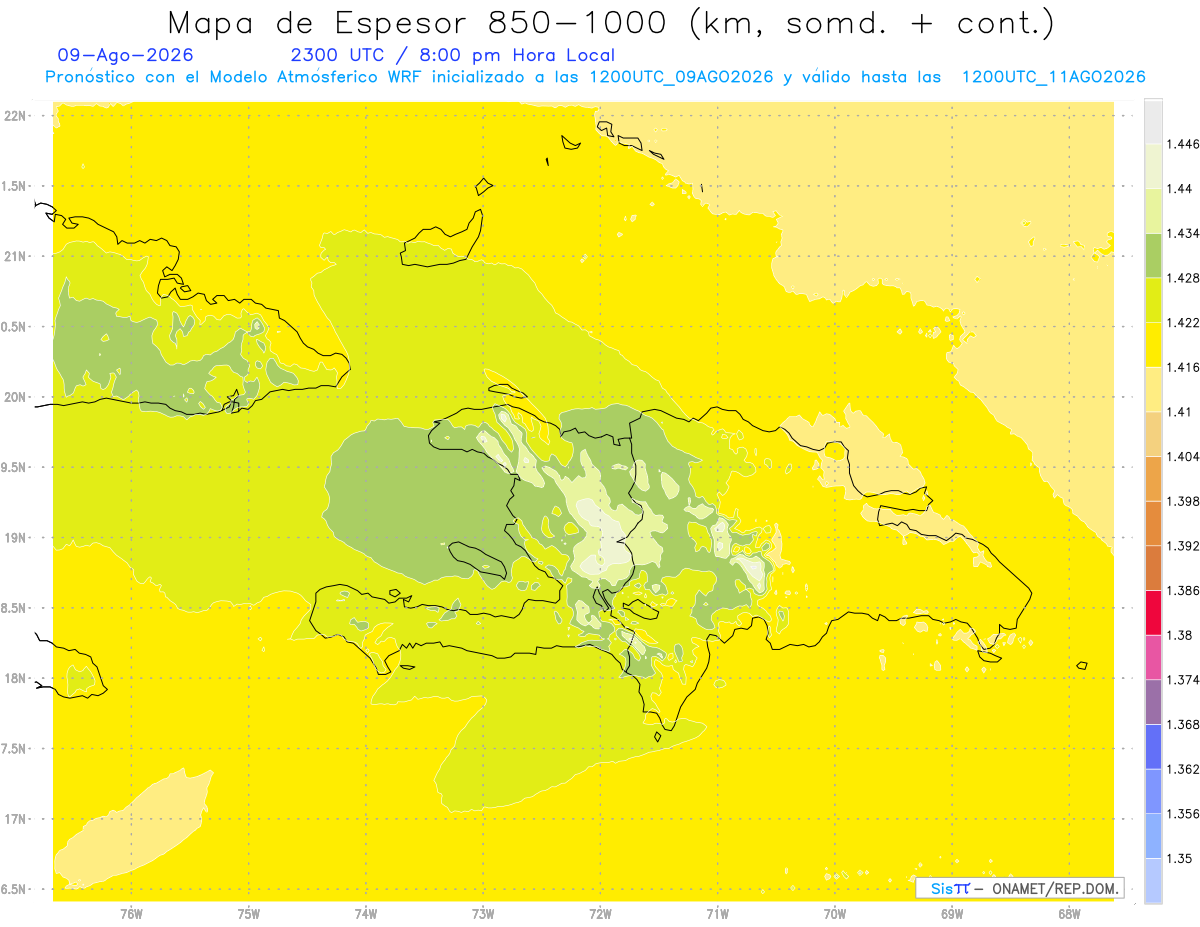Image resolution: width=1200 pixels, height=927 pixels.
Task: Click the '1.416' colorbar value
Action: point(1182,367)
